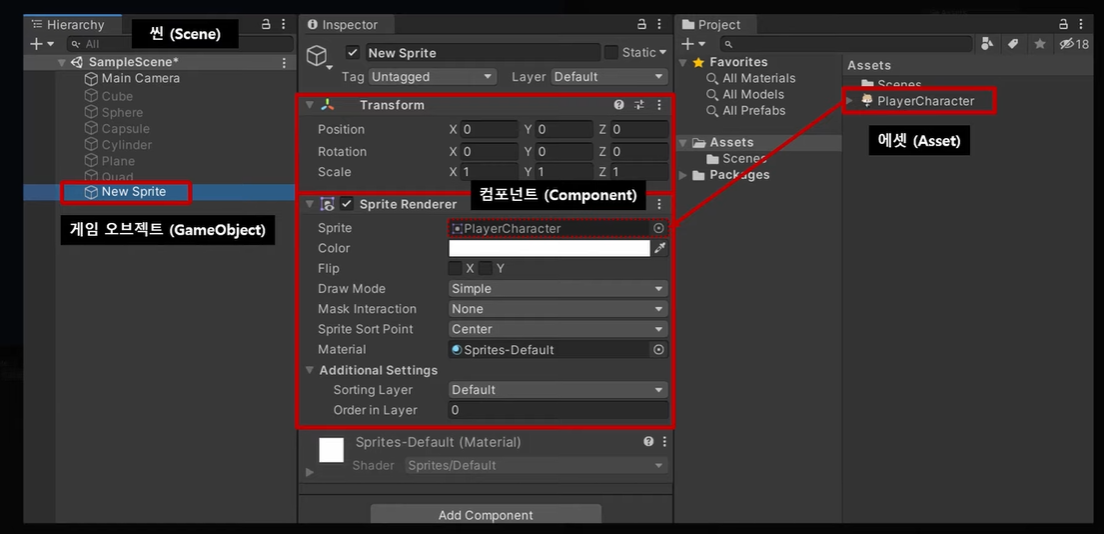Viewport: 1104px width, 534px height.
Task: Open Sprites-Default material kebab menu
Action: 664,442
